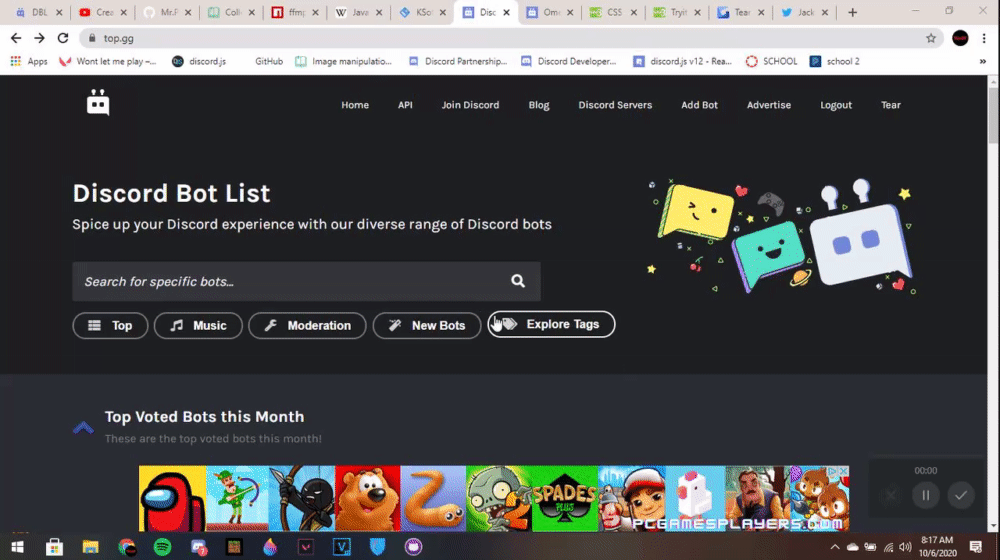Open a new browser tab

(853, 12)
